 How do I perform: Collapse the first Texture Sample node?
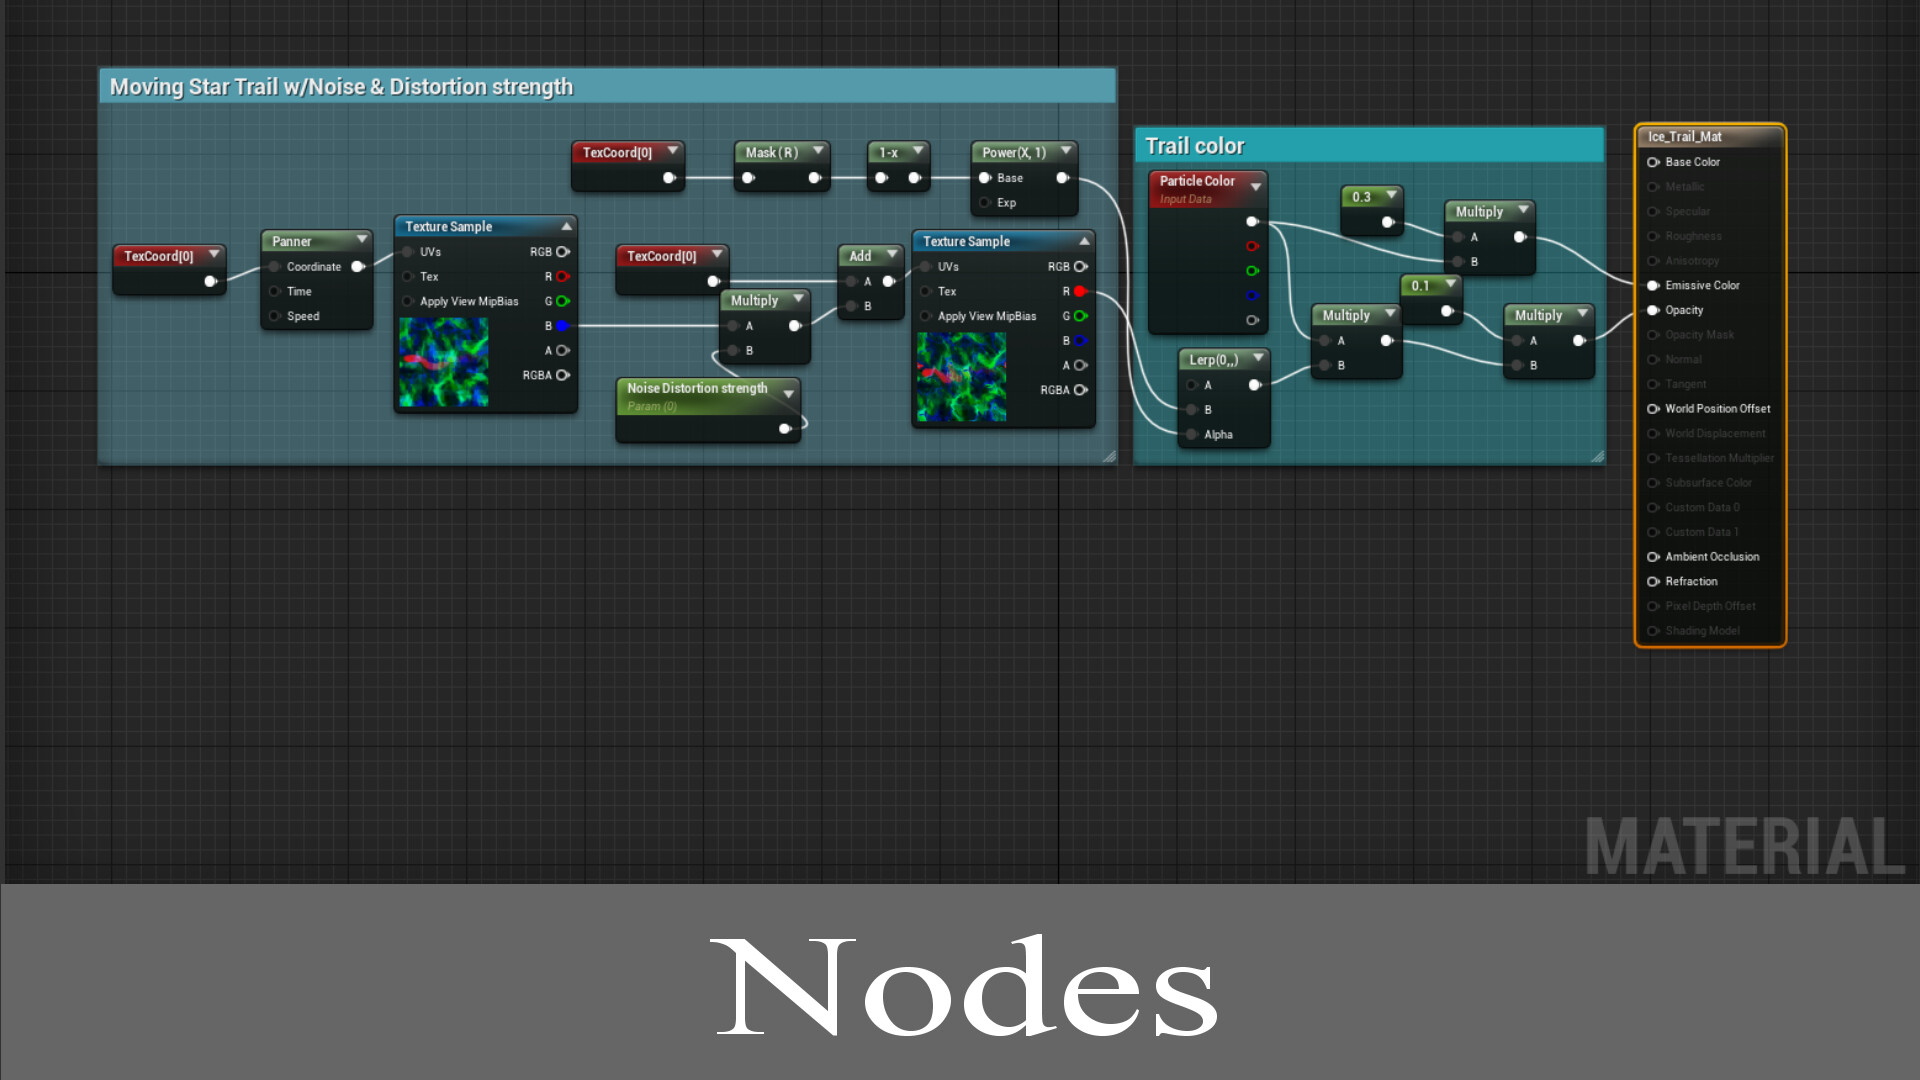[567, 227]
